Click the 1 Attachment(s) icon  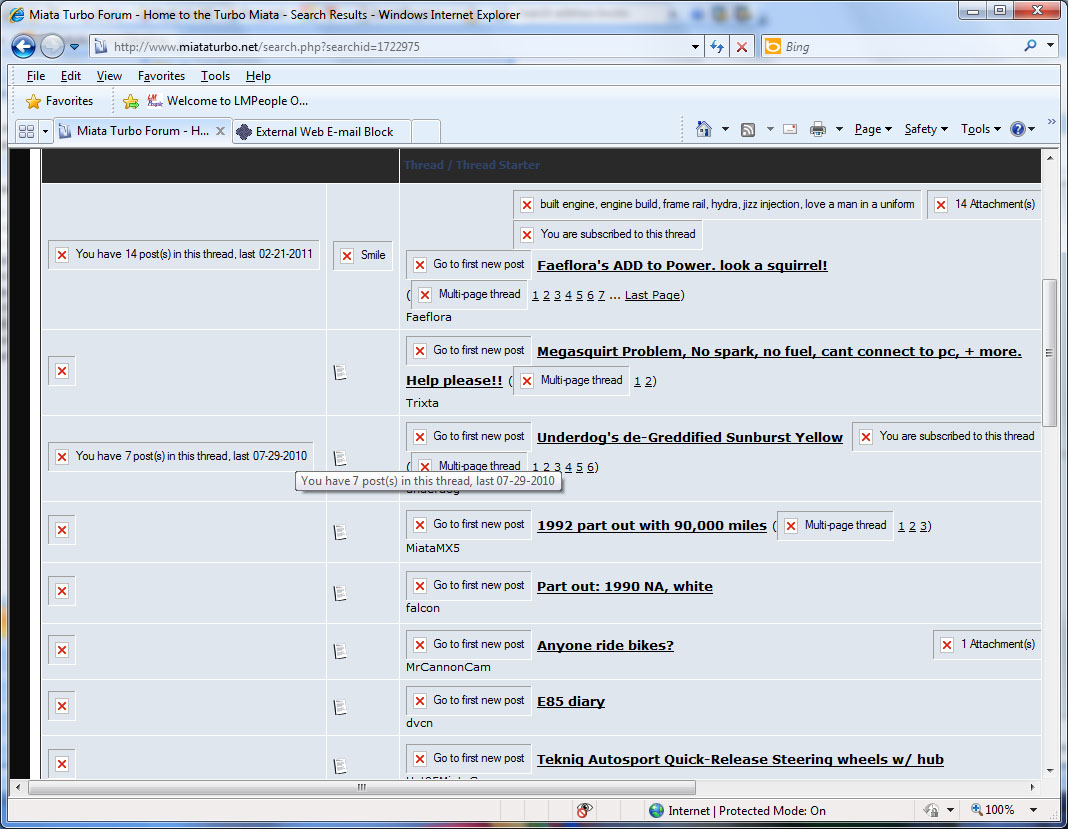pos(987,644)
